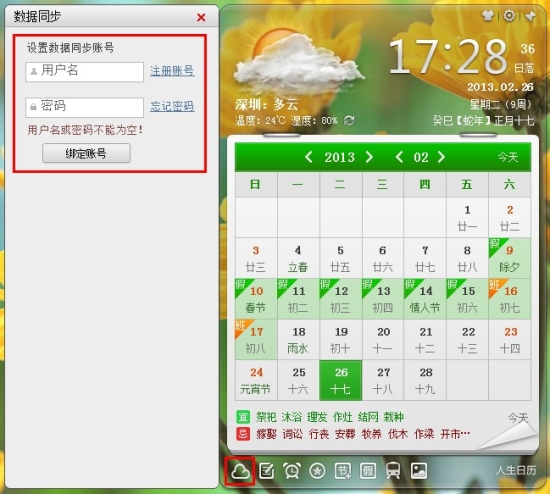Open the star favorites icon
This screenshot has width=550, height=494.
317,471
